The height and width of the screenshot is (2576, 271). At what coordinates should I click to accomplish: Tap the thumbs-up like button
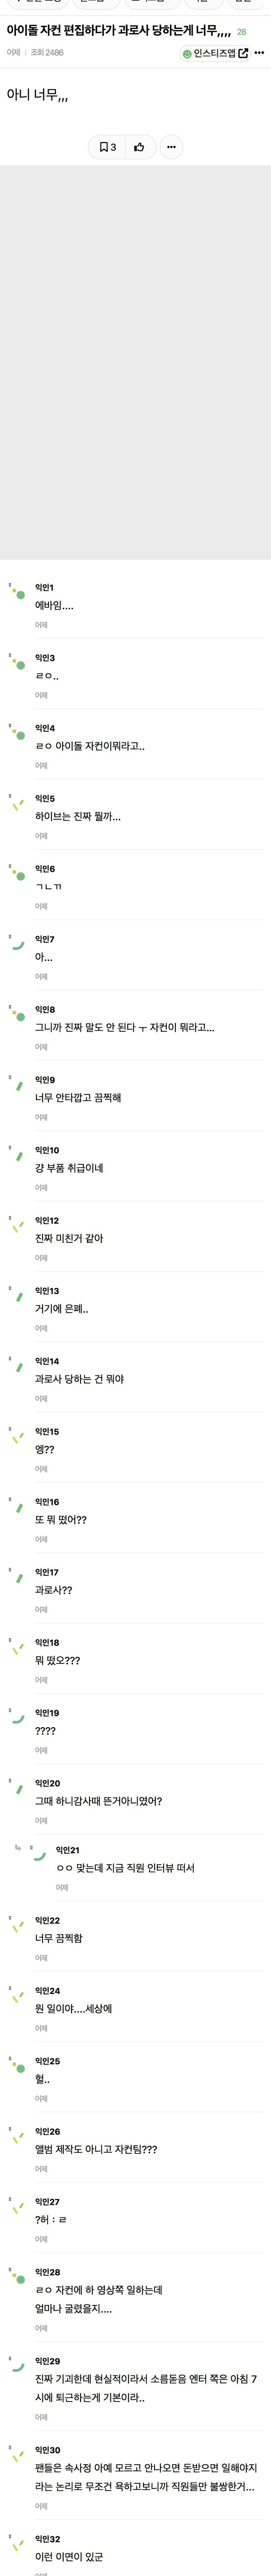click(x=139, y=147)
